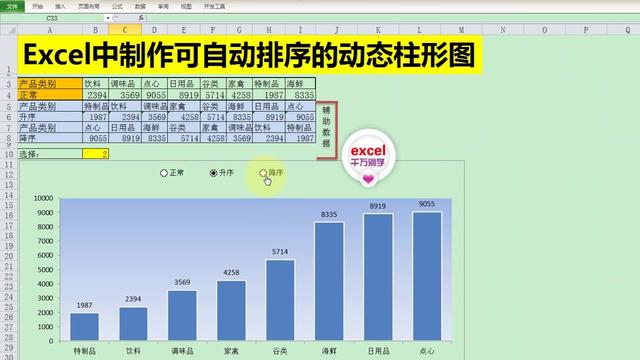The height and width of the screenshot is (360, 640).
Task: Click the orange 正常 cell
Action: (50, 95)
